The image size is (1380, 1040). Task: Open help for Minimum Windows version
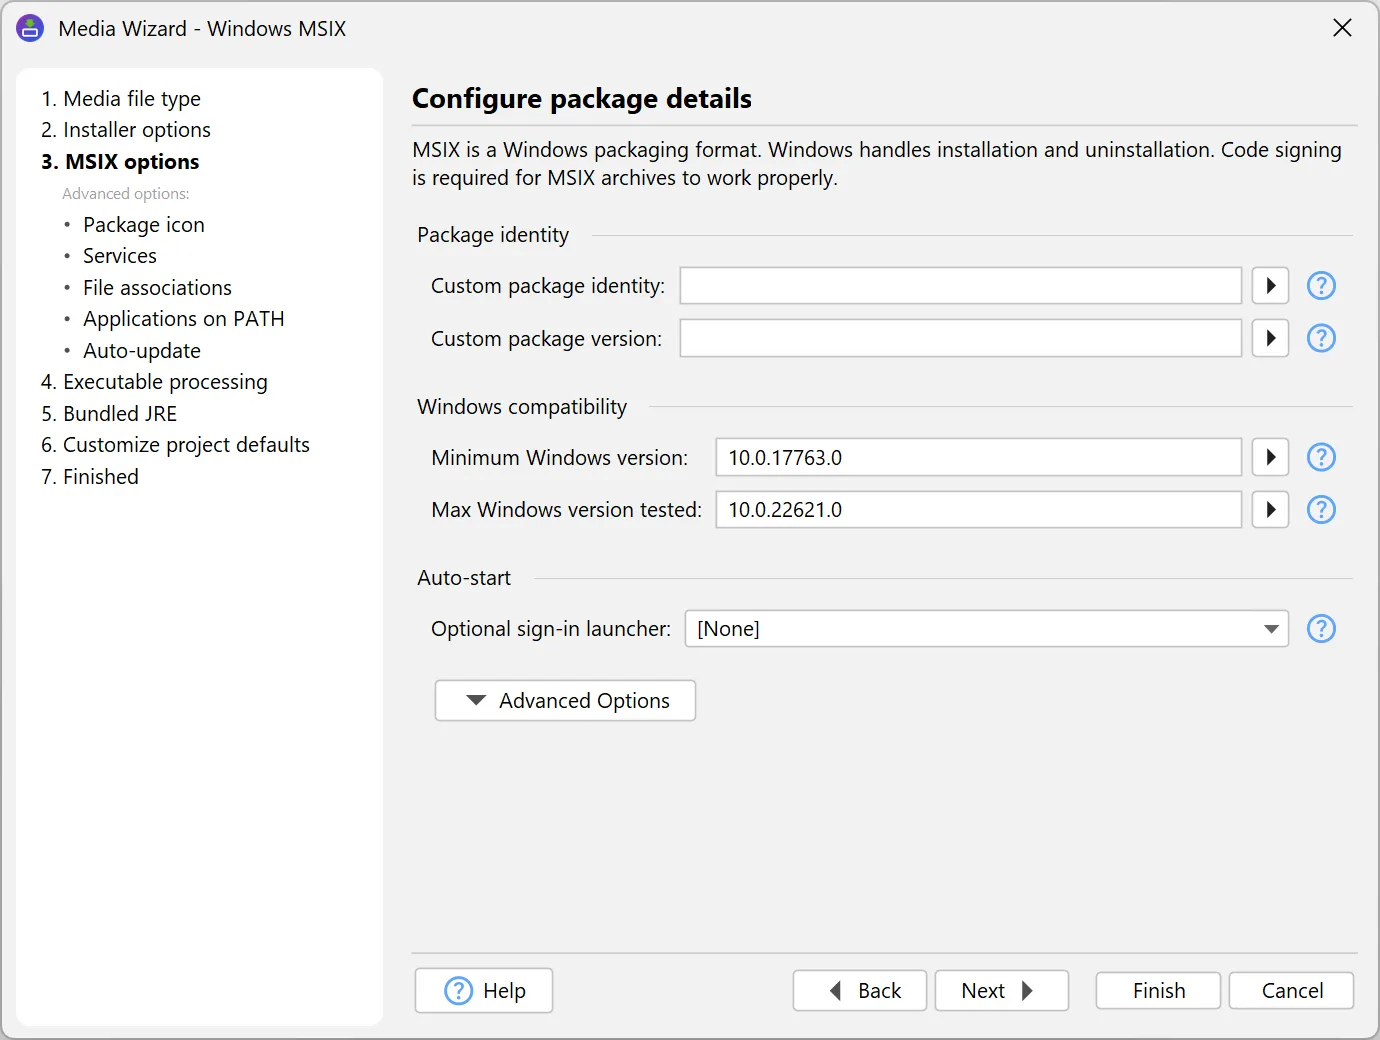[x=1321, y=457]
